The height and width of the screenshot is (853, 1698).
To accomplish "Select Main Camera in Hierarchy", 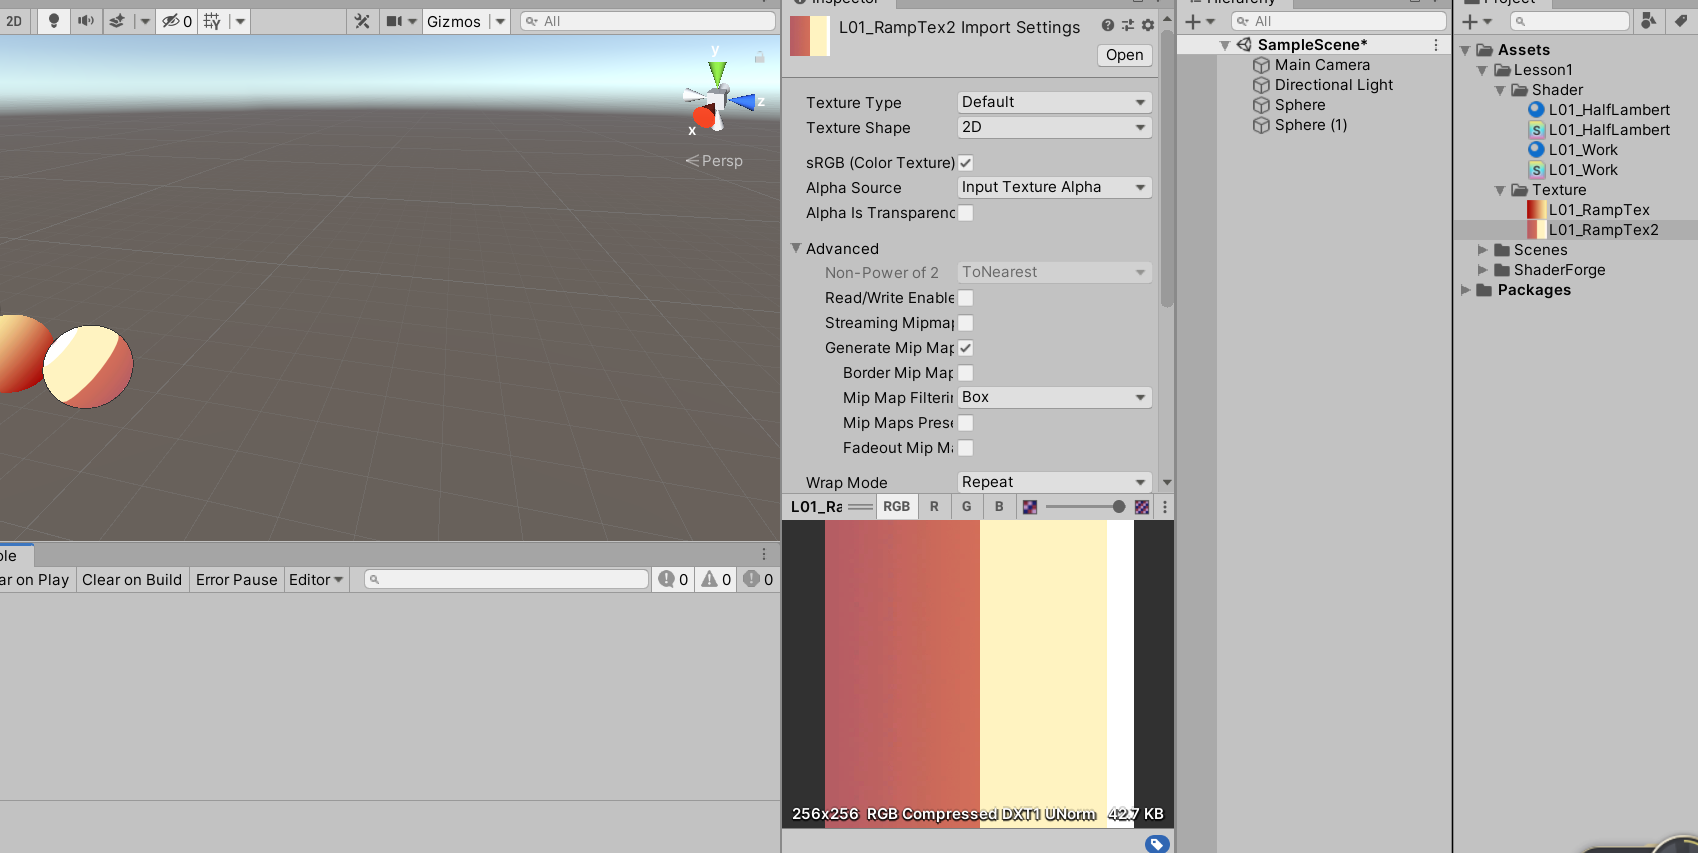I will click(1322, 65).
